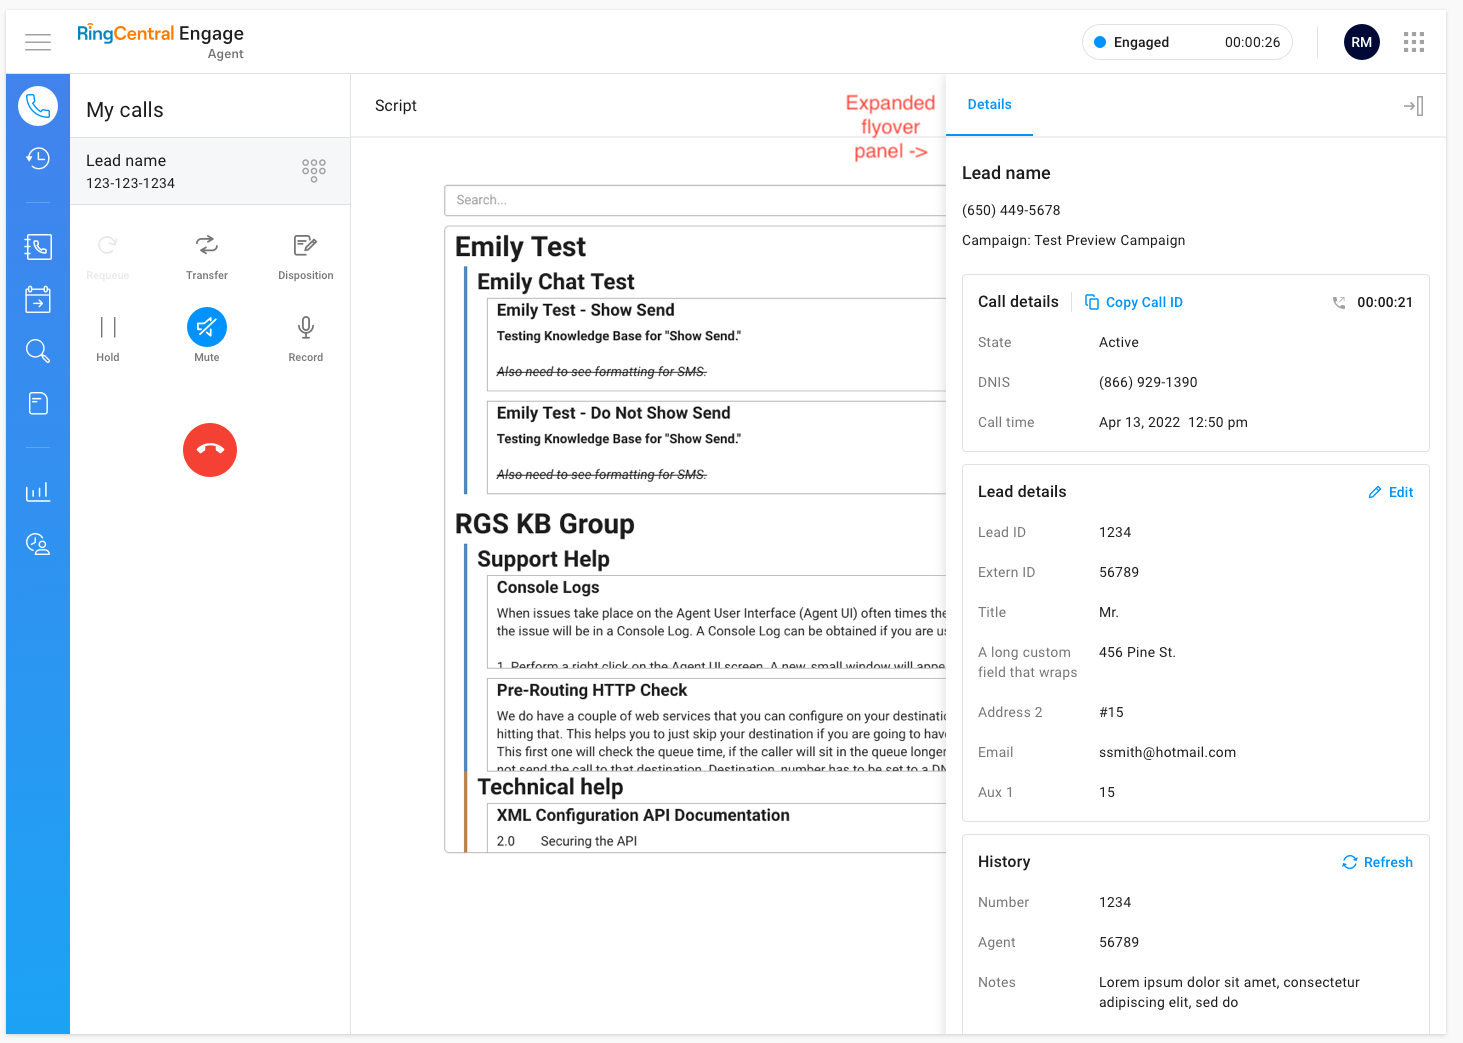Image resolution: width=1463 pixels, height=1043 pixels.
Task: Select the call history clock icon
Action: coord(37,158)
